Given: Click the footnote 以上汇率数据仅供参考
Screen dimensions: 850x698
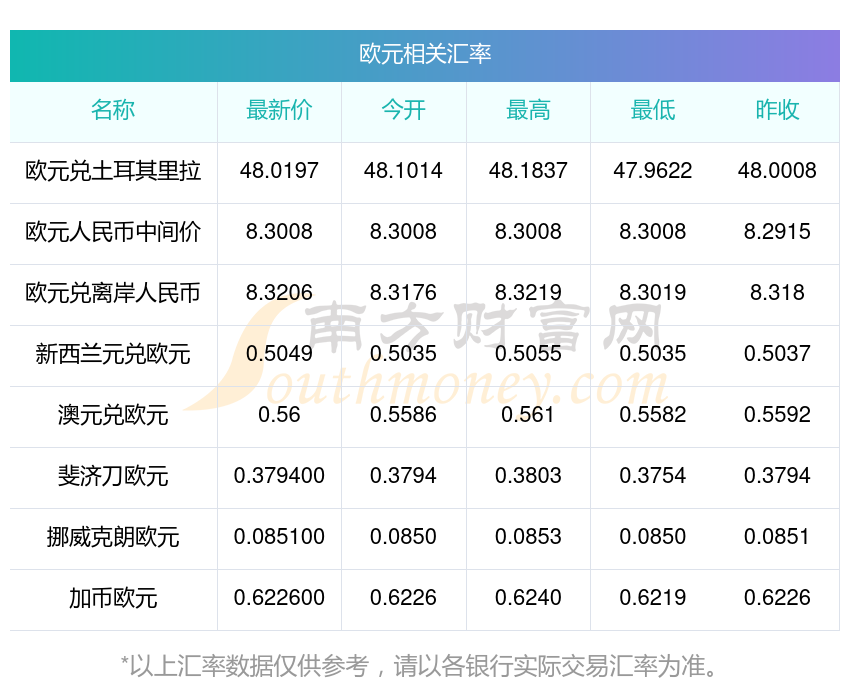Looking at the screenshot, I should point(249,667).
